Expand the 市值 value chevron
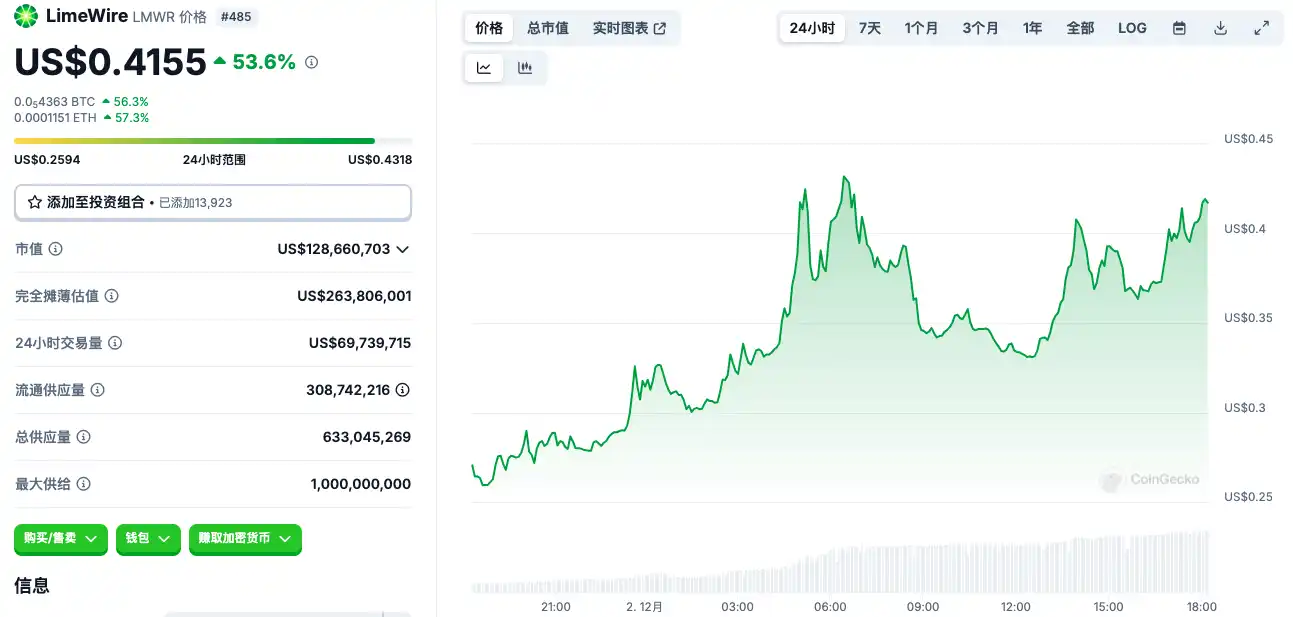 [x=403, y=249]
